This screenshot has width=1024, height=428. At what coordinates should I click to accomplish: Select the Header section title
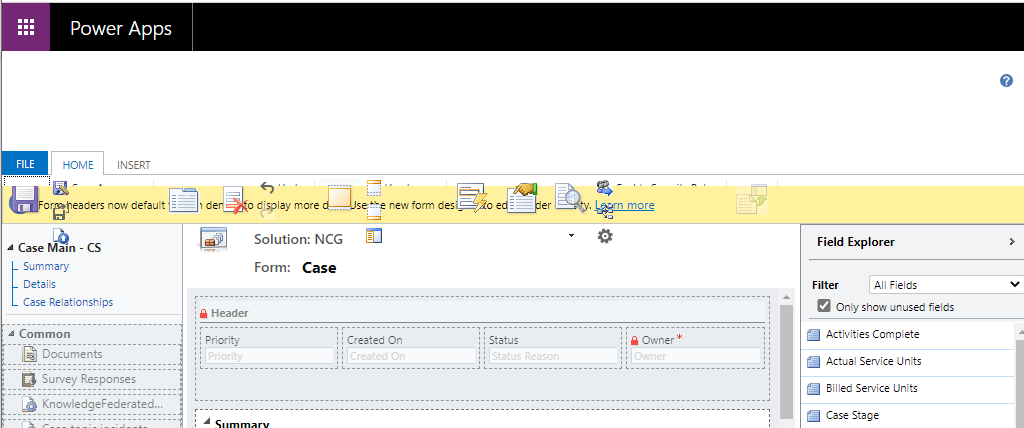(229, 314)
